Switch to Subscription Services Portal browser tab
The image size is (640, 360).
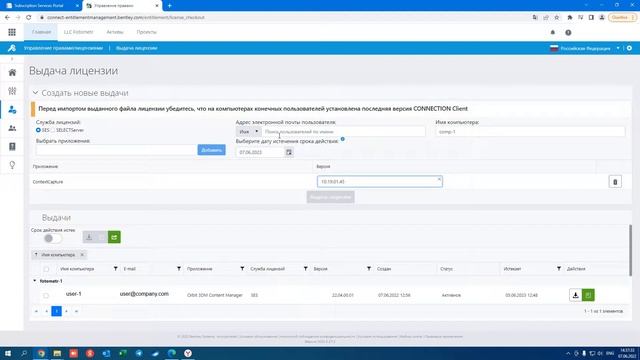(41, 6)
